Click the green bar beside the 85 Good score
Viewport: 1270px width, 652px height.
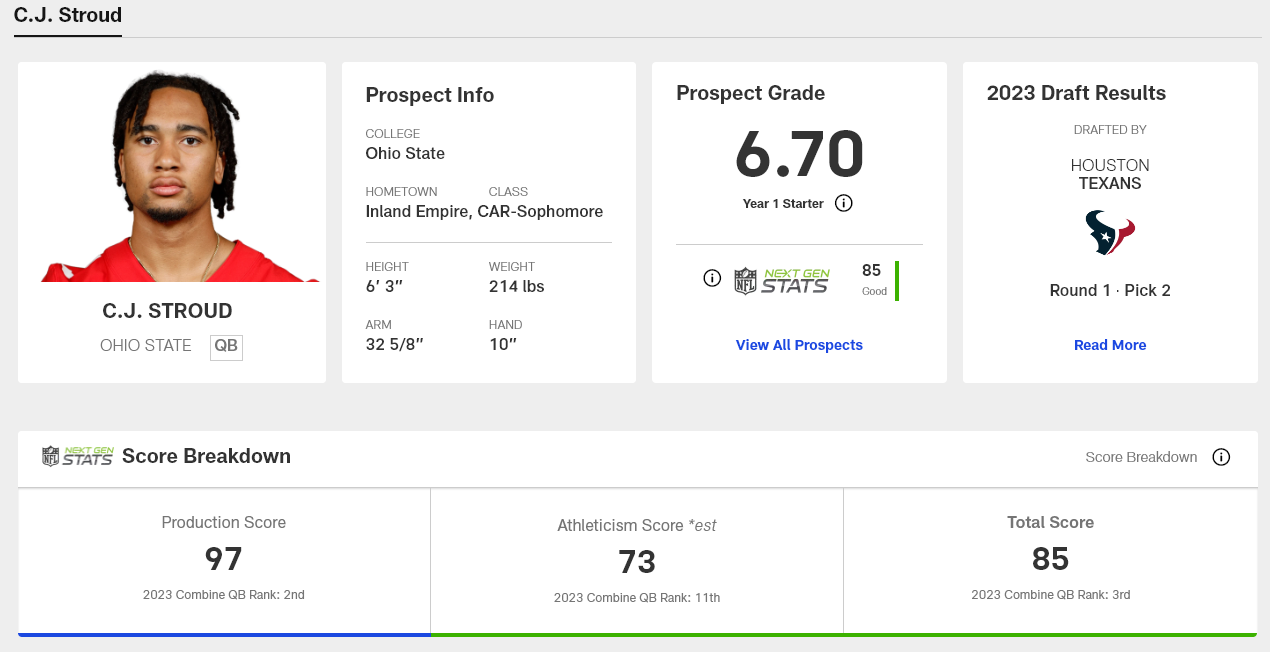(897, 280)
